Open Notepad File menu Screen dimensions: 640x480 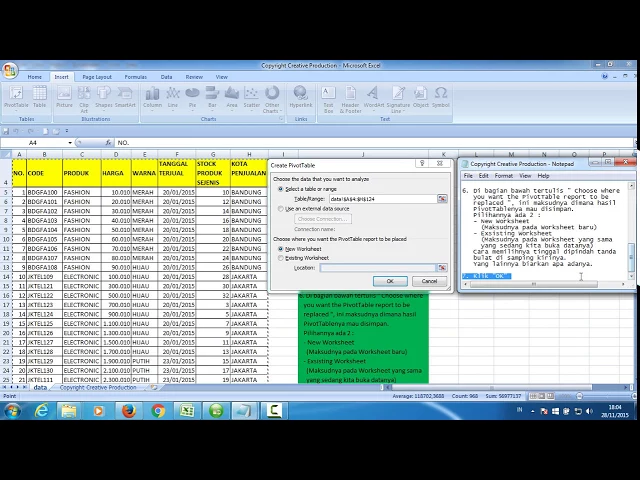click(x=468, y=176)
